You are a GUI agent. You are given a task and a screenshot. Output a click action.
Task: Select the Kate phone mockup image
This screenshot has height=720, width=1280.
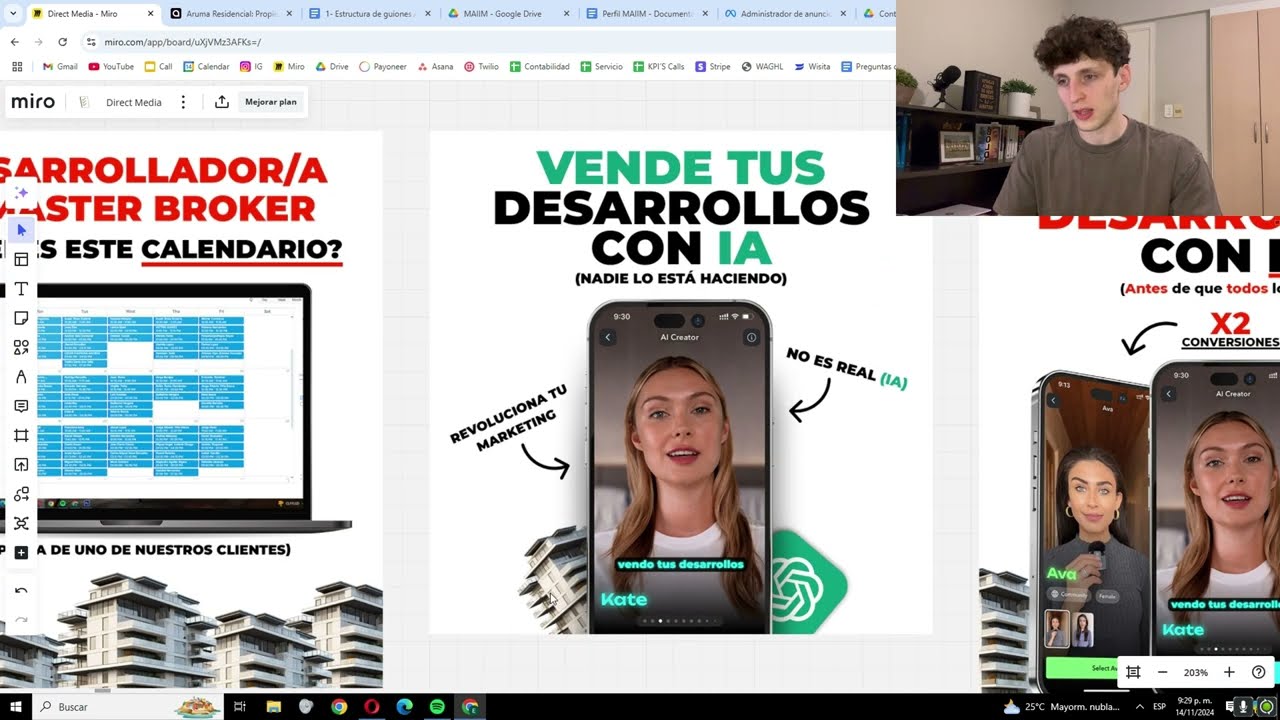click(680, 467)
